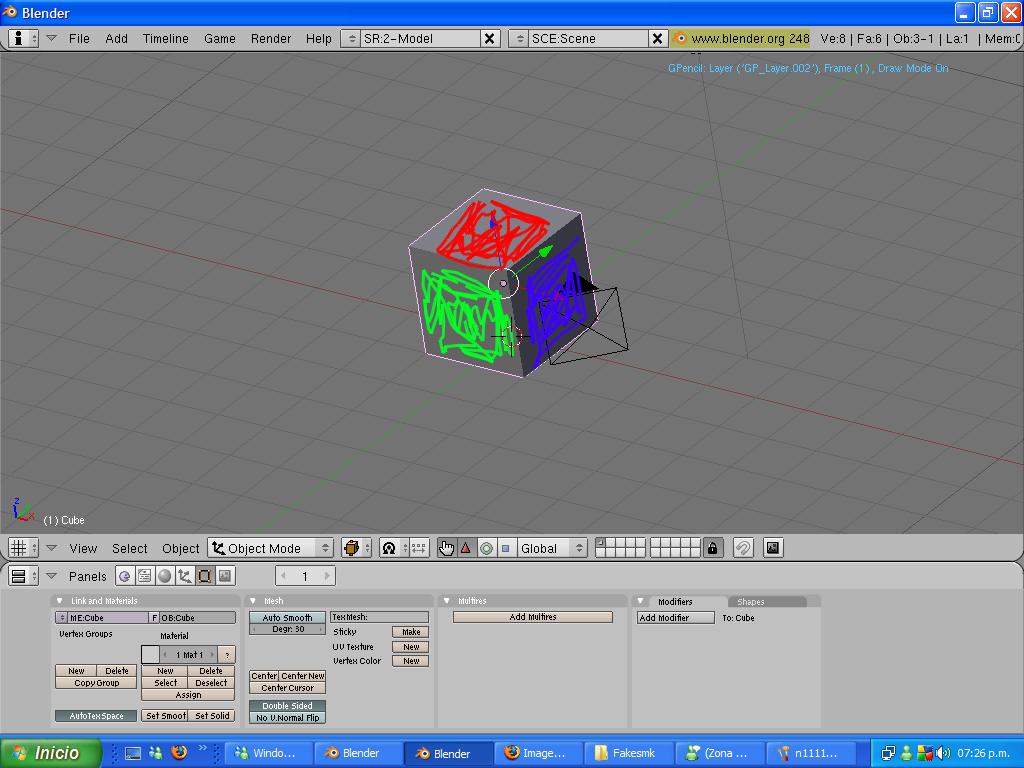
Task: Collapse the Multires panel triangle
Action: [x=447, y=601]
